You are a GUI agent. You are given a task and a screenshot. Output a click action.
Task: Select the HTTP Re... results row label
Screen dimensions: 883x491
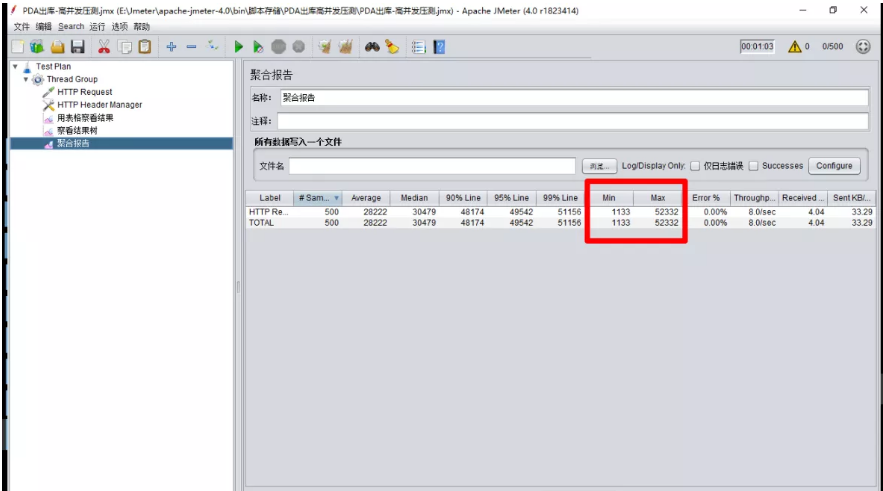269,212
